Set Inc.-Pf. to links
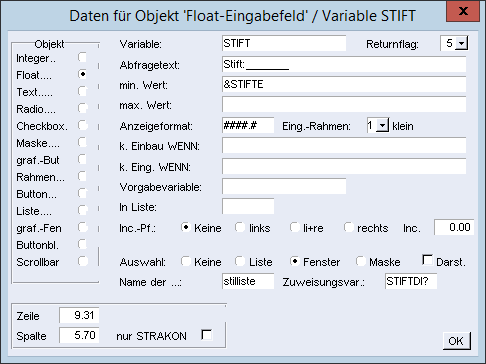486x364 pixels. pyautogui.click(x=240, y=227)
